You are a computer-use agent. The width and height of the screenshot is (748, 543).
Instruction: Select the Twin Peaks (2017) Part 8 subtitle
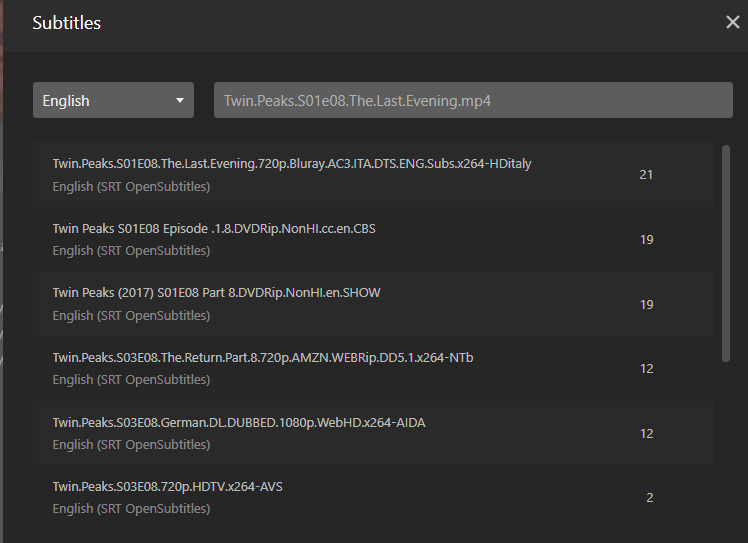click(x=374, y=304)
